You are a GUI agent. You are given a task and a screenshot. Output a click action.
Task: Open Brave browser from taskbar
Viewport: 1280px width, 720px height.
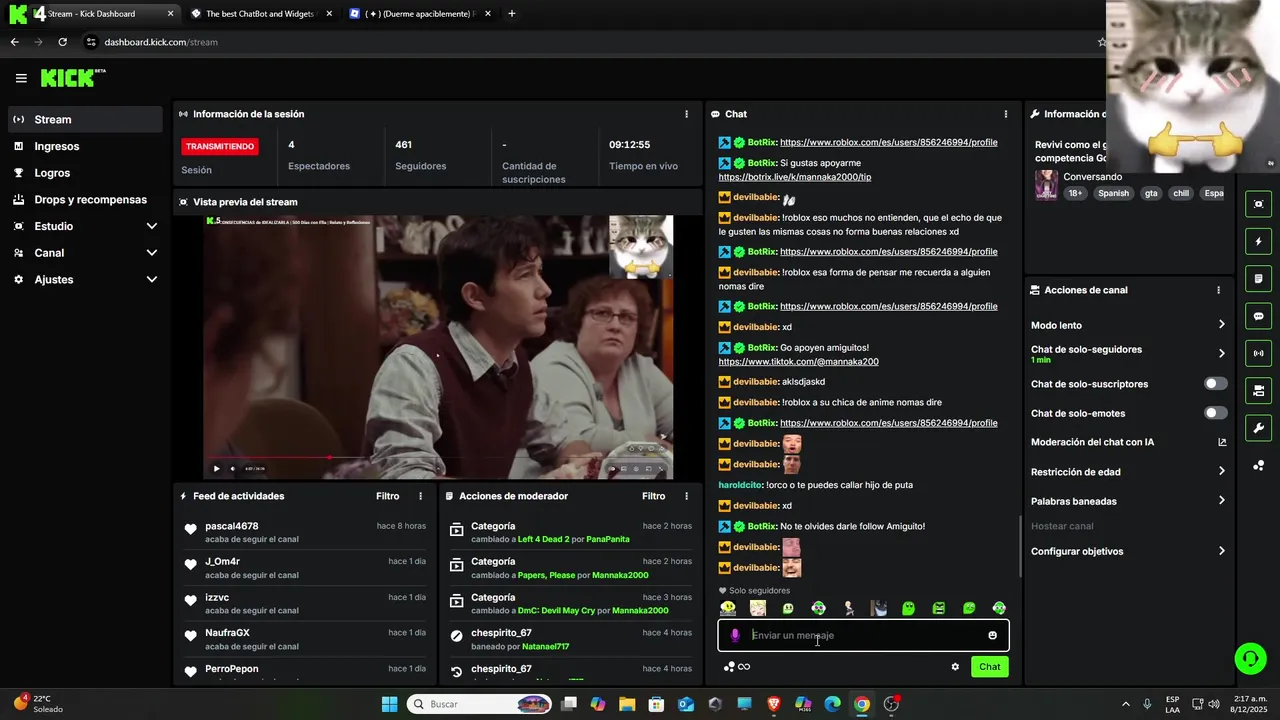point(773,704)
